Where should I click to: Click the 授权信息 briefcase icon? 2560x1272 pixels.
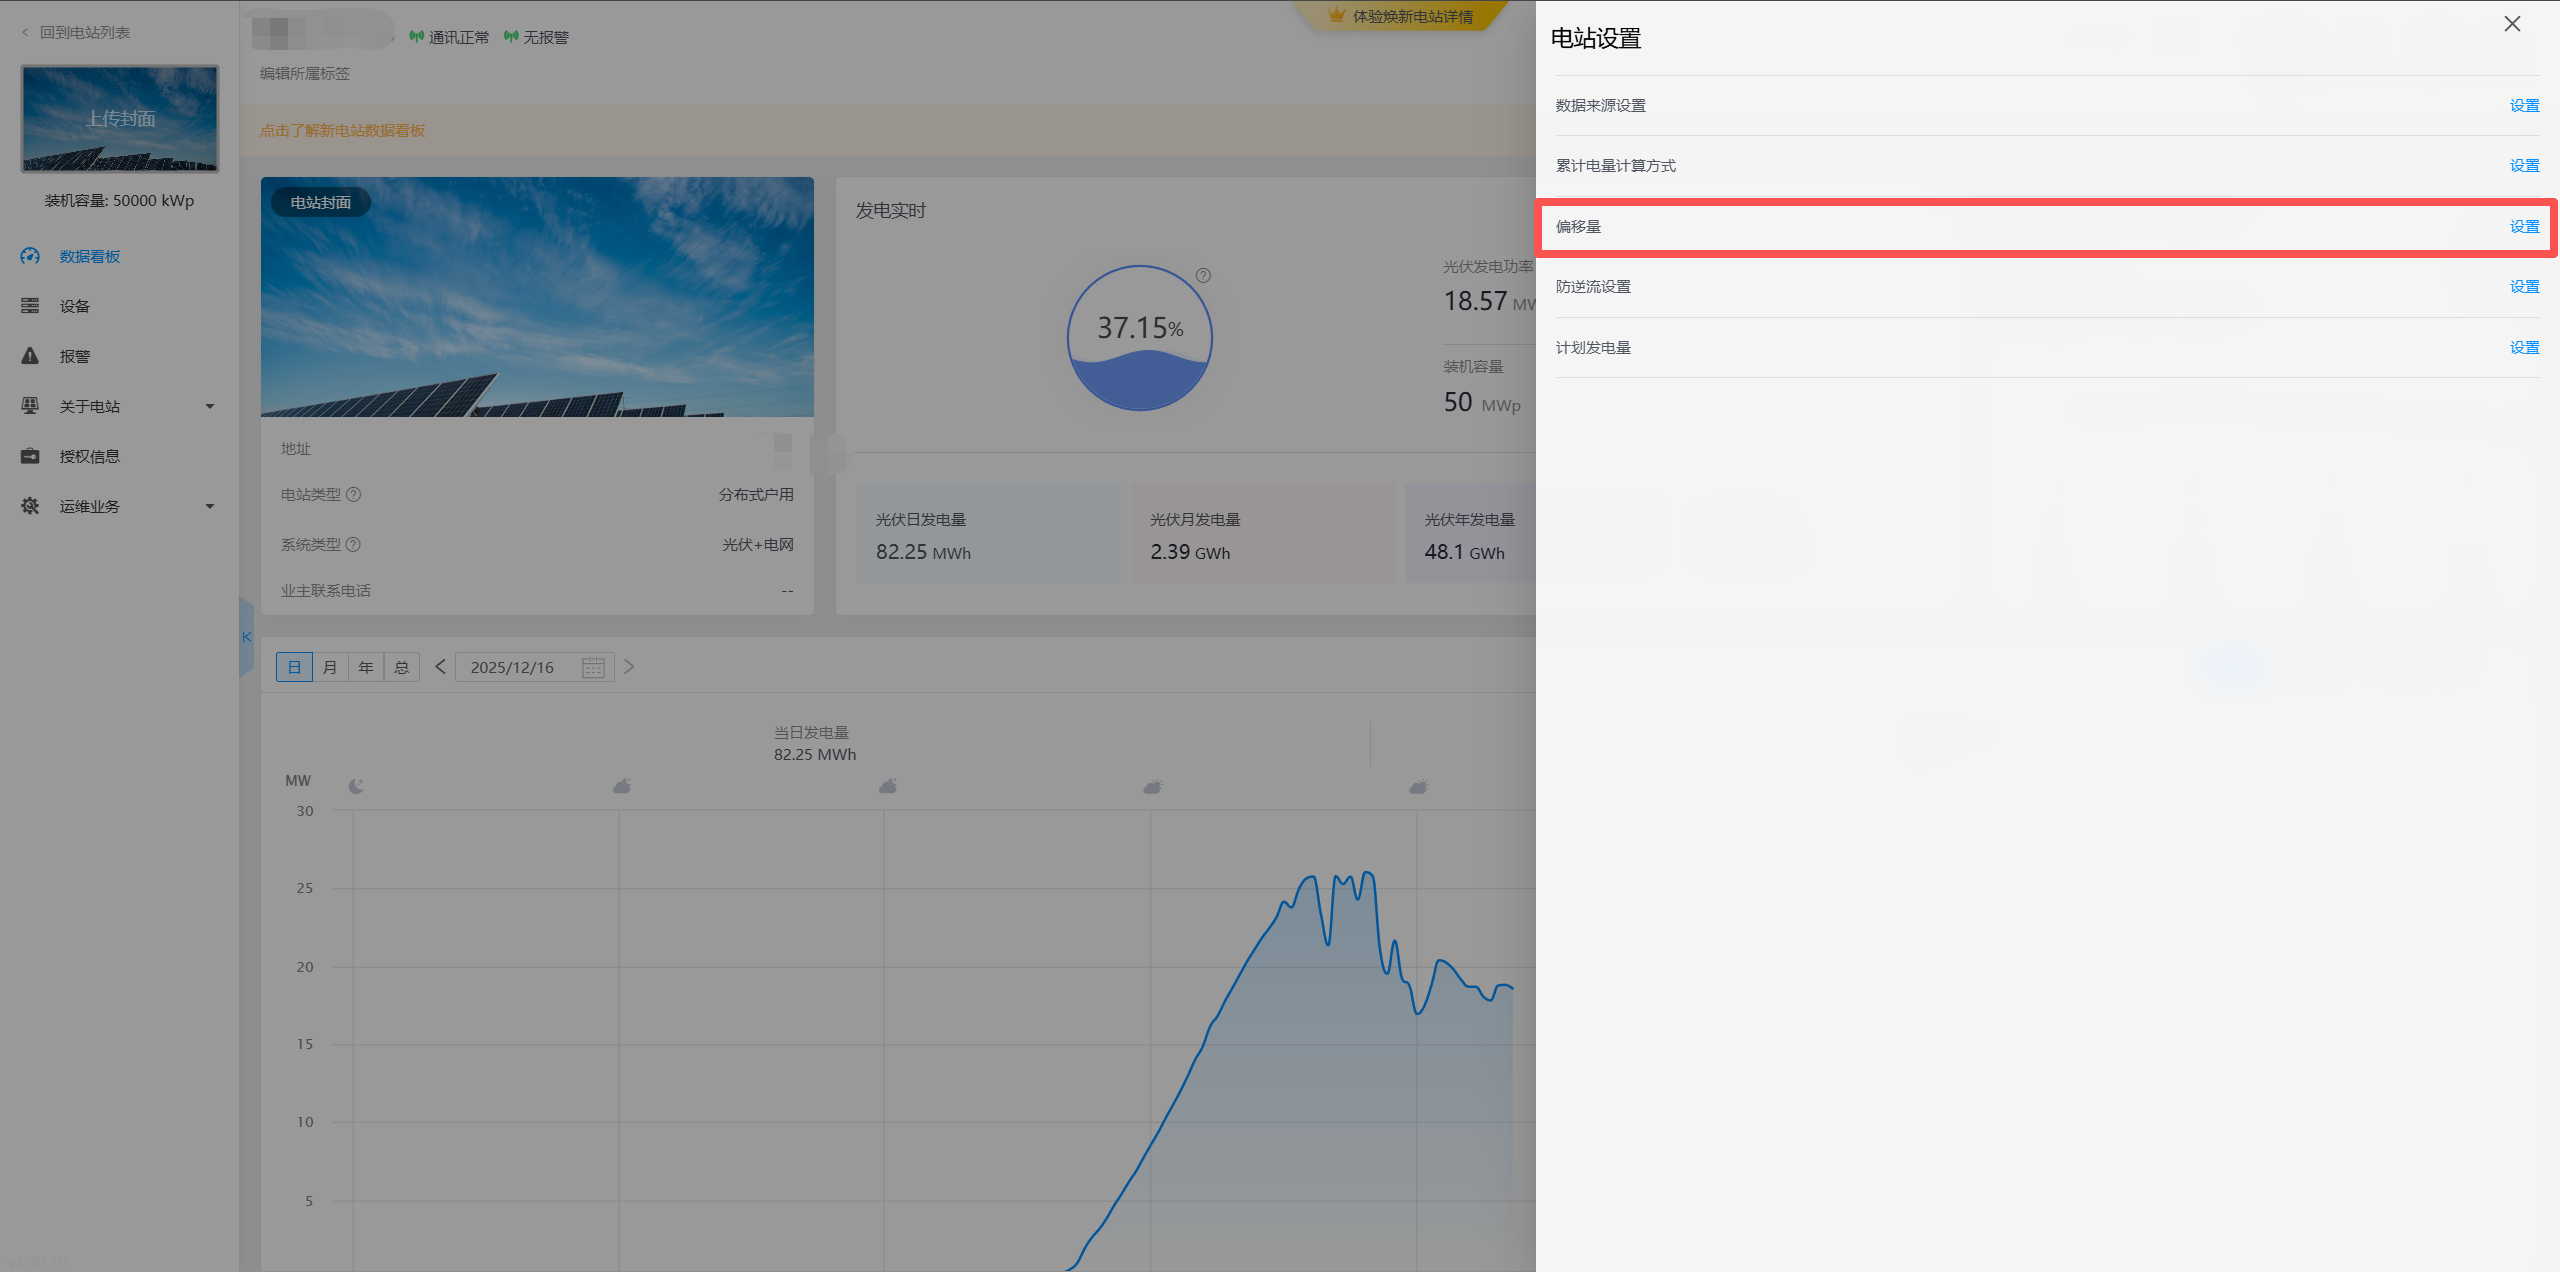[x=30, y=456]
